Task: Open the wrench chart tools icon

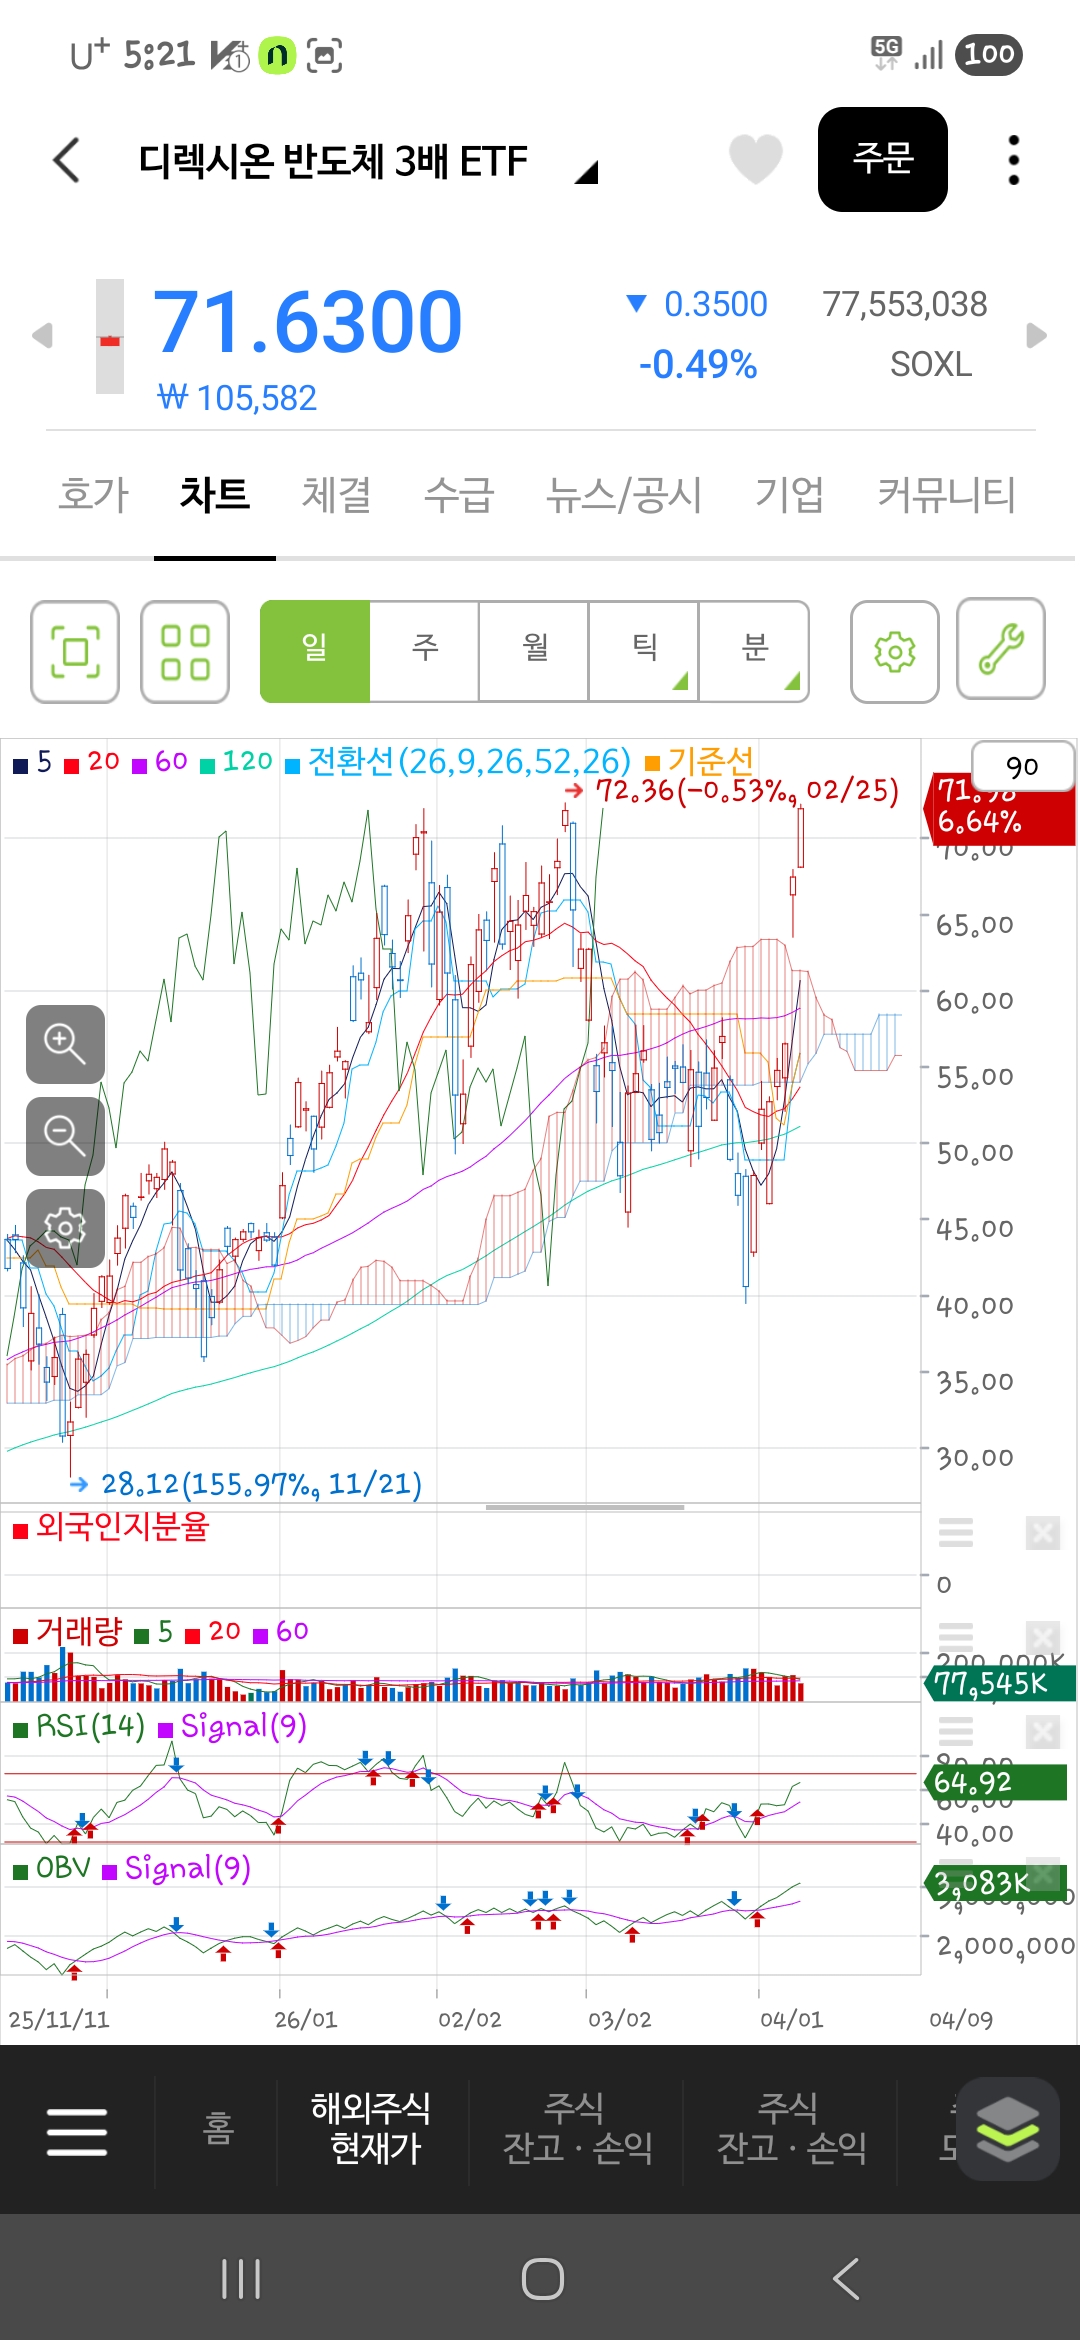Action: pos(1001,649)
